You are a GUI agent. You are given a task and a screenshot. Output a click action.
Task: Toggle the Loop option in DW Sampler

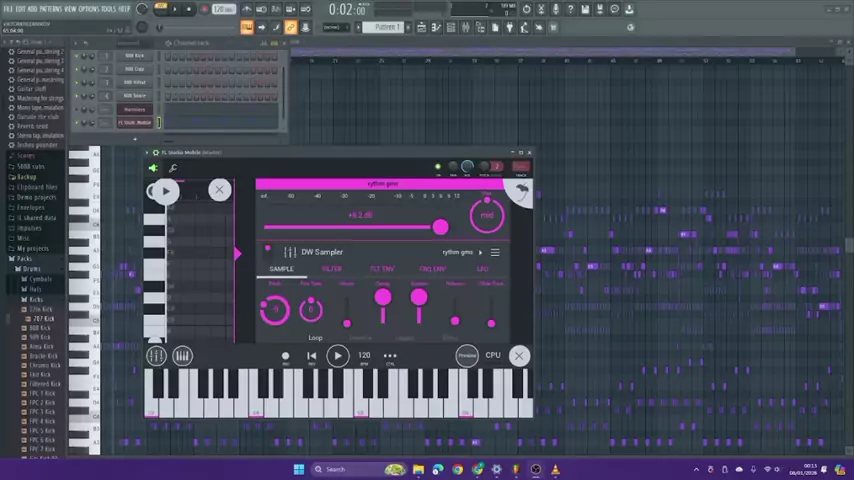pos(315,338)
